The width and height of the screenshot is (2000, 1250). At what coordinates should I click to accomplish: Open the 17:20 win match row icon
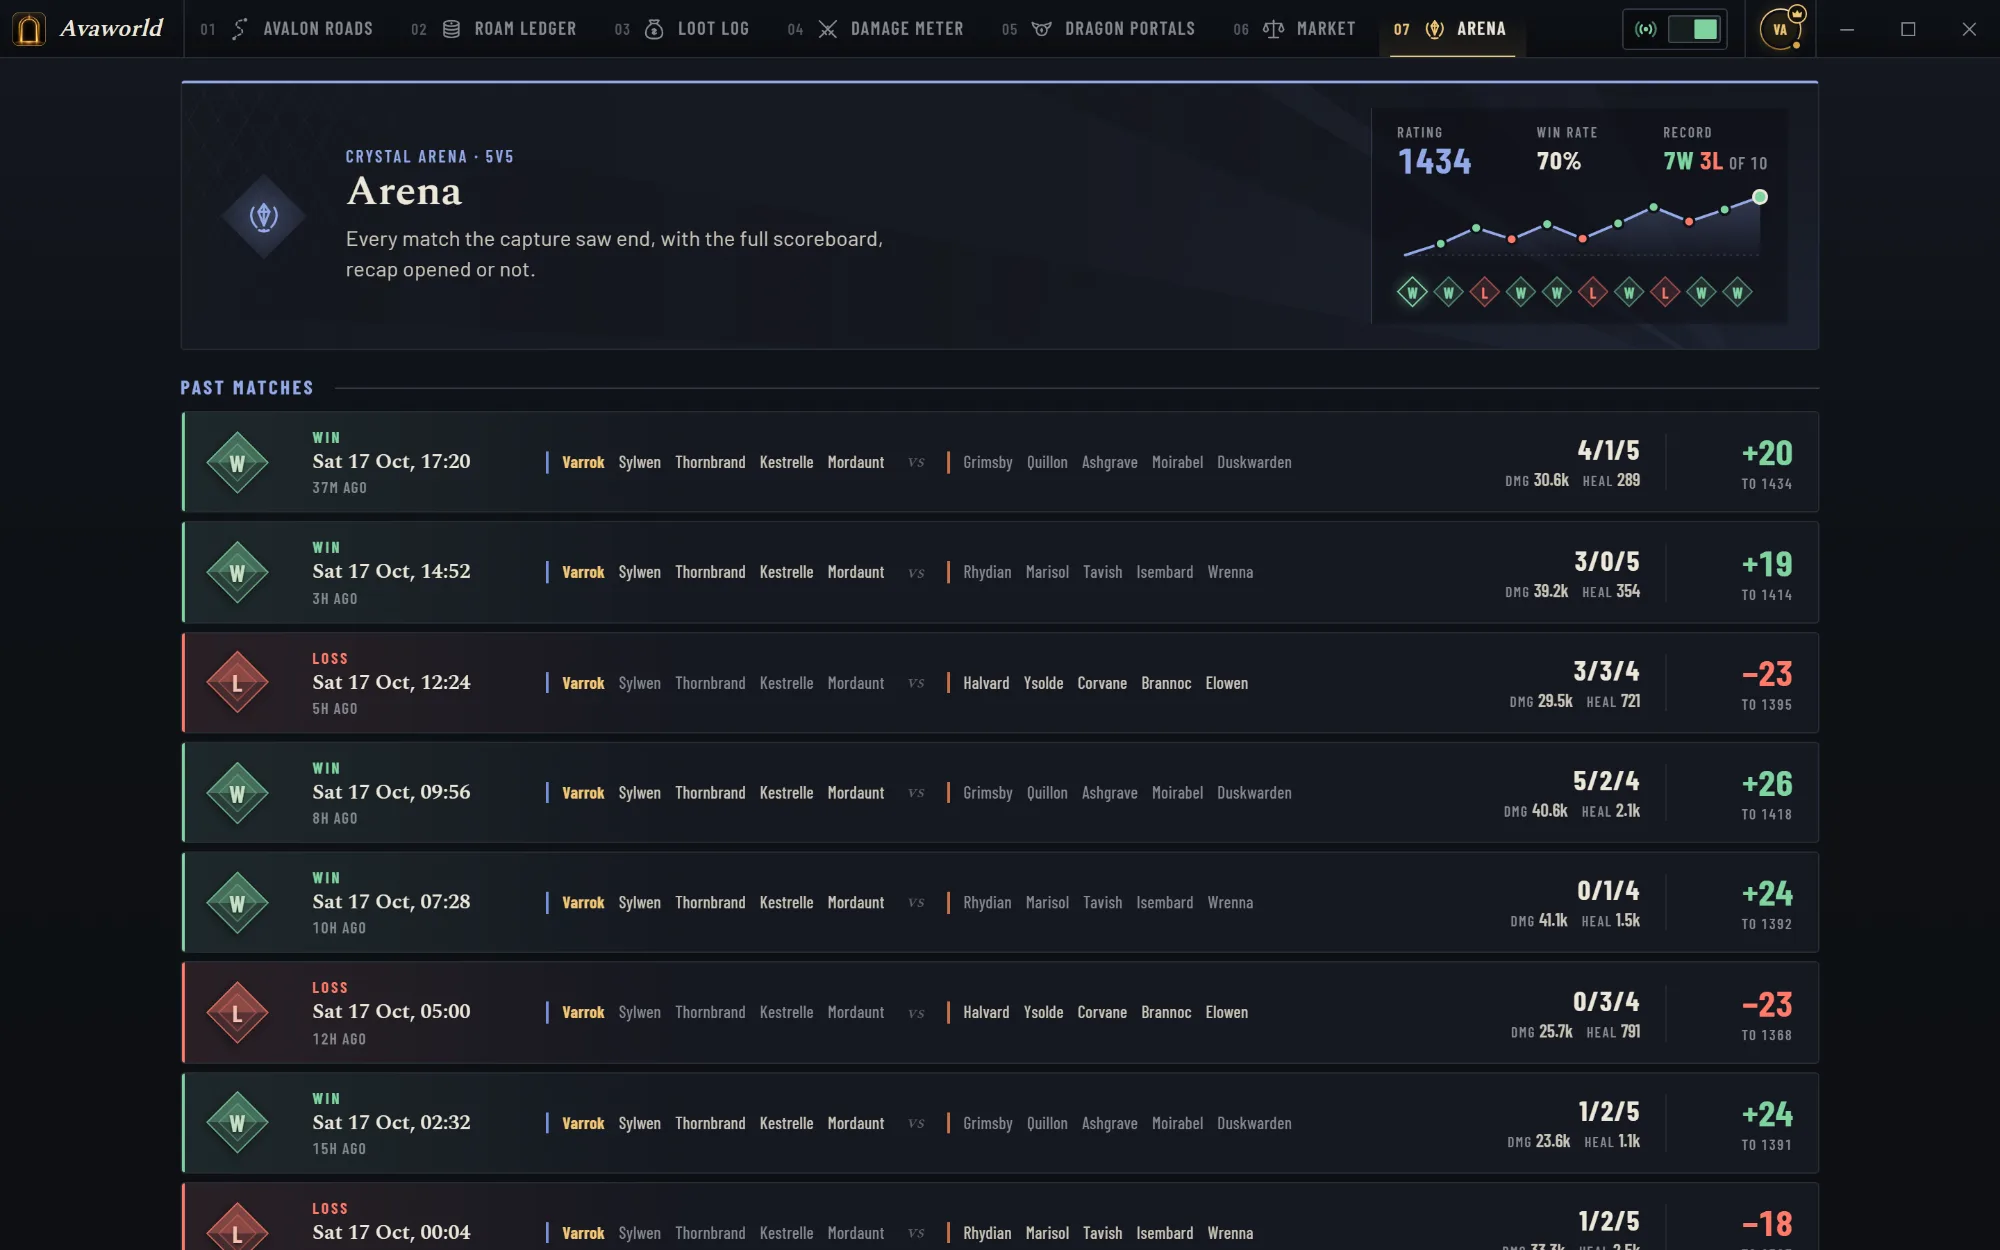click(x=237, y=463)
